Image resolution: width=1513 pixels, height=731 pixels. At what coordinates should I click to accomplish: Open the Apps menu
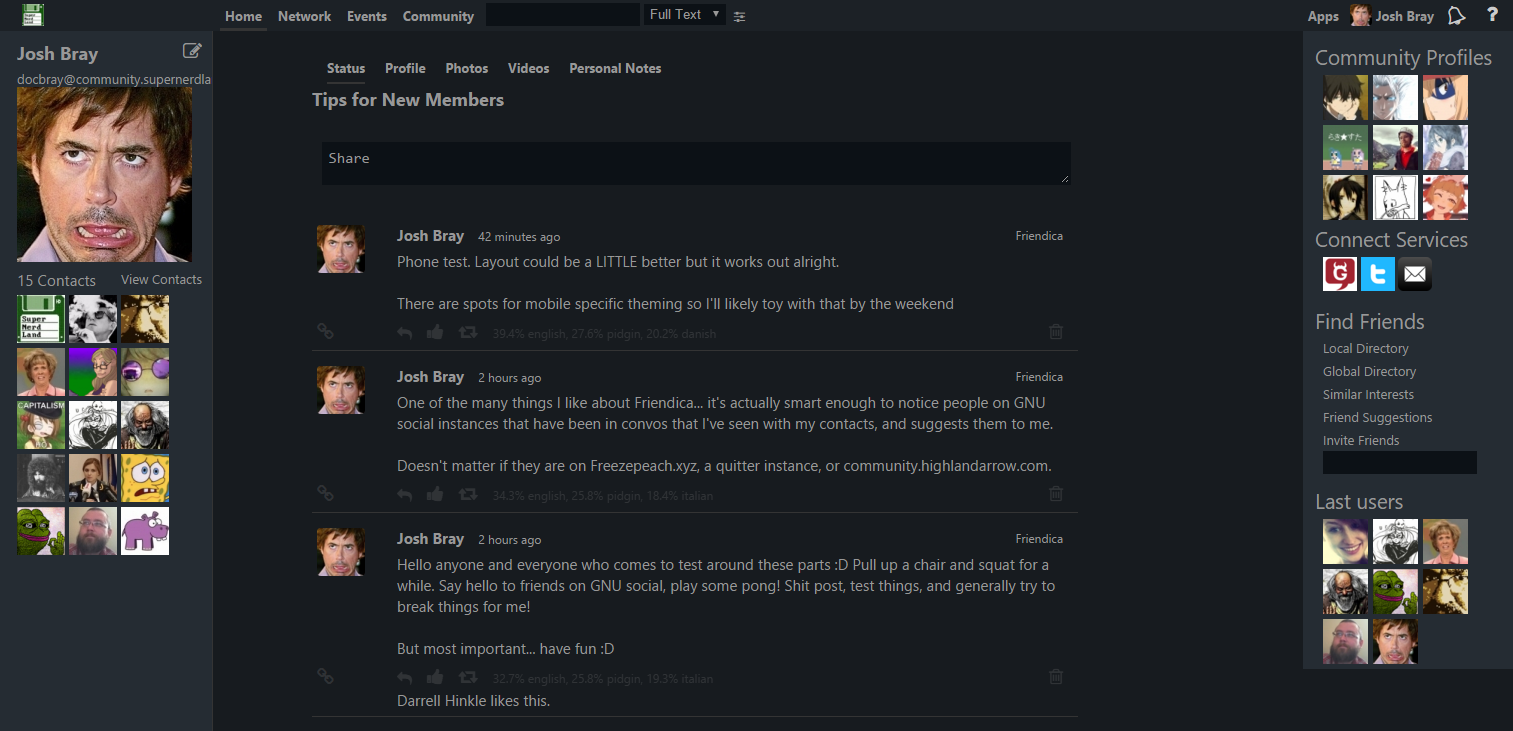[1323, 16]
